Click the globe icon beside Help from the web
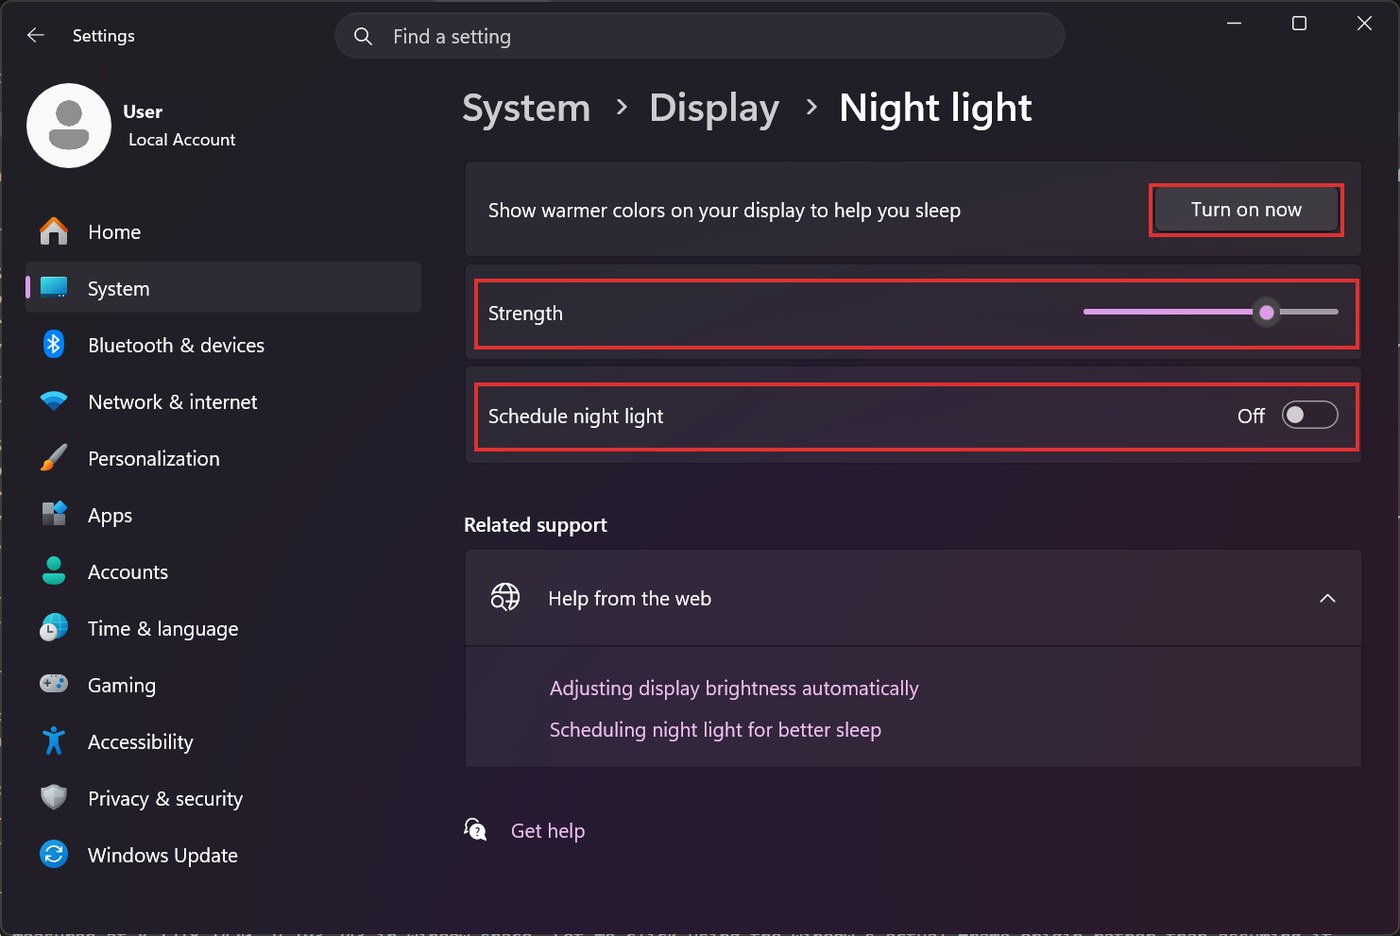The image size is (1400, 936). click(505, 597)
